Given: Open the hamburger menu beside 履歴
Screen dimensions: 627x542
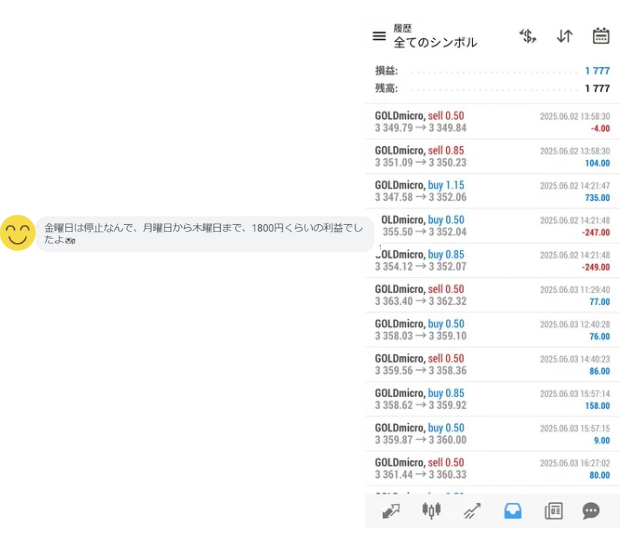Looking at the screenshot, I should [379, 36].
